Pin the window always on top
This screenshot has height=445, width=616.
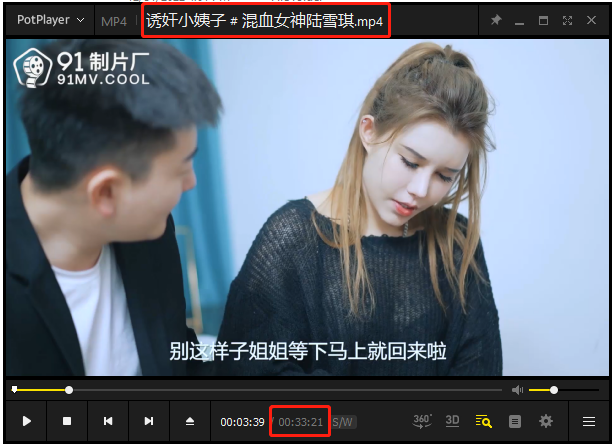496,20
